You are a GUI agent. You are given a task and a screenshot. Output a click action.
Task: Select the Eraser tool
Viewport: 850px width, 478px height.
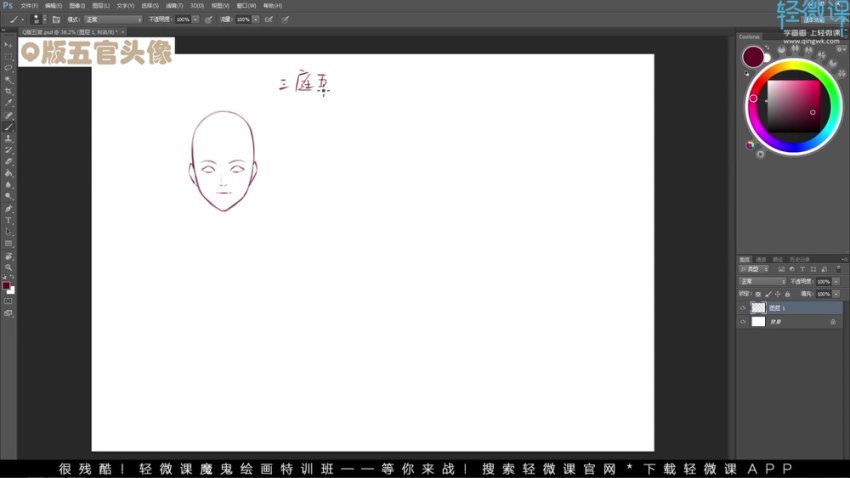(8, 162)
